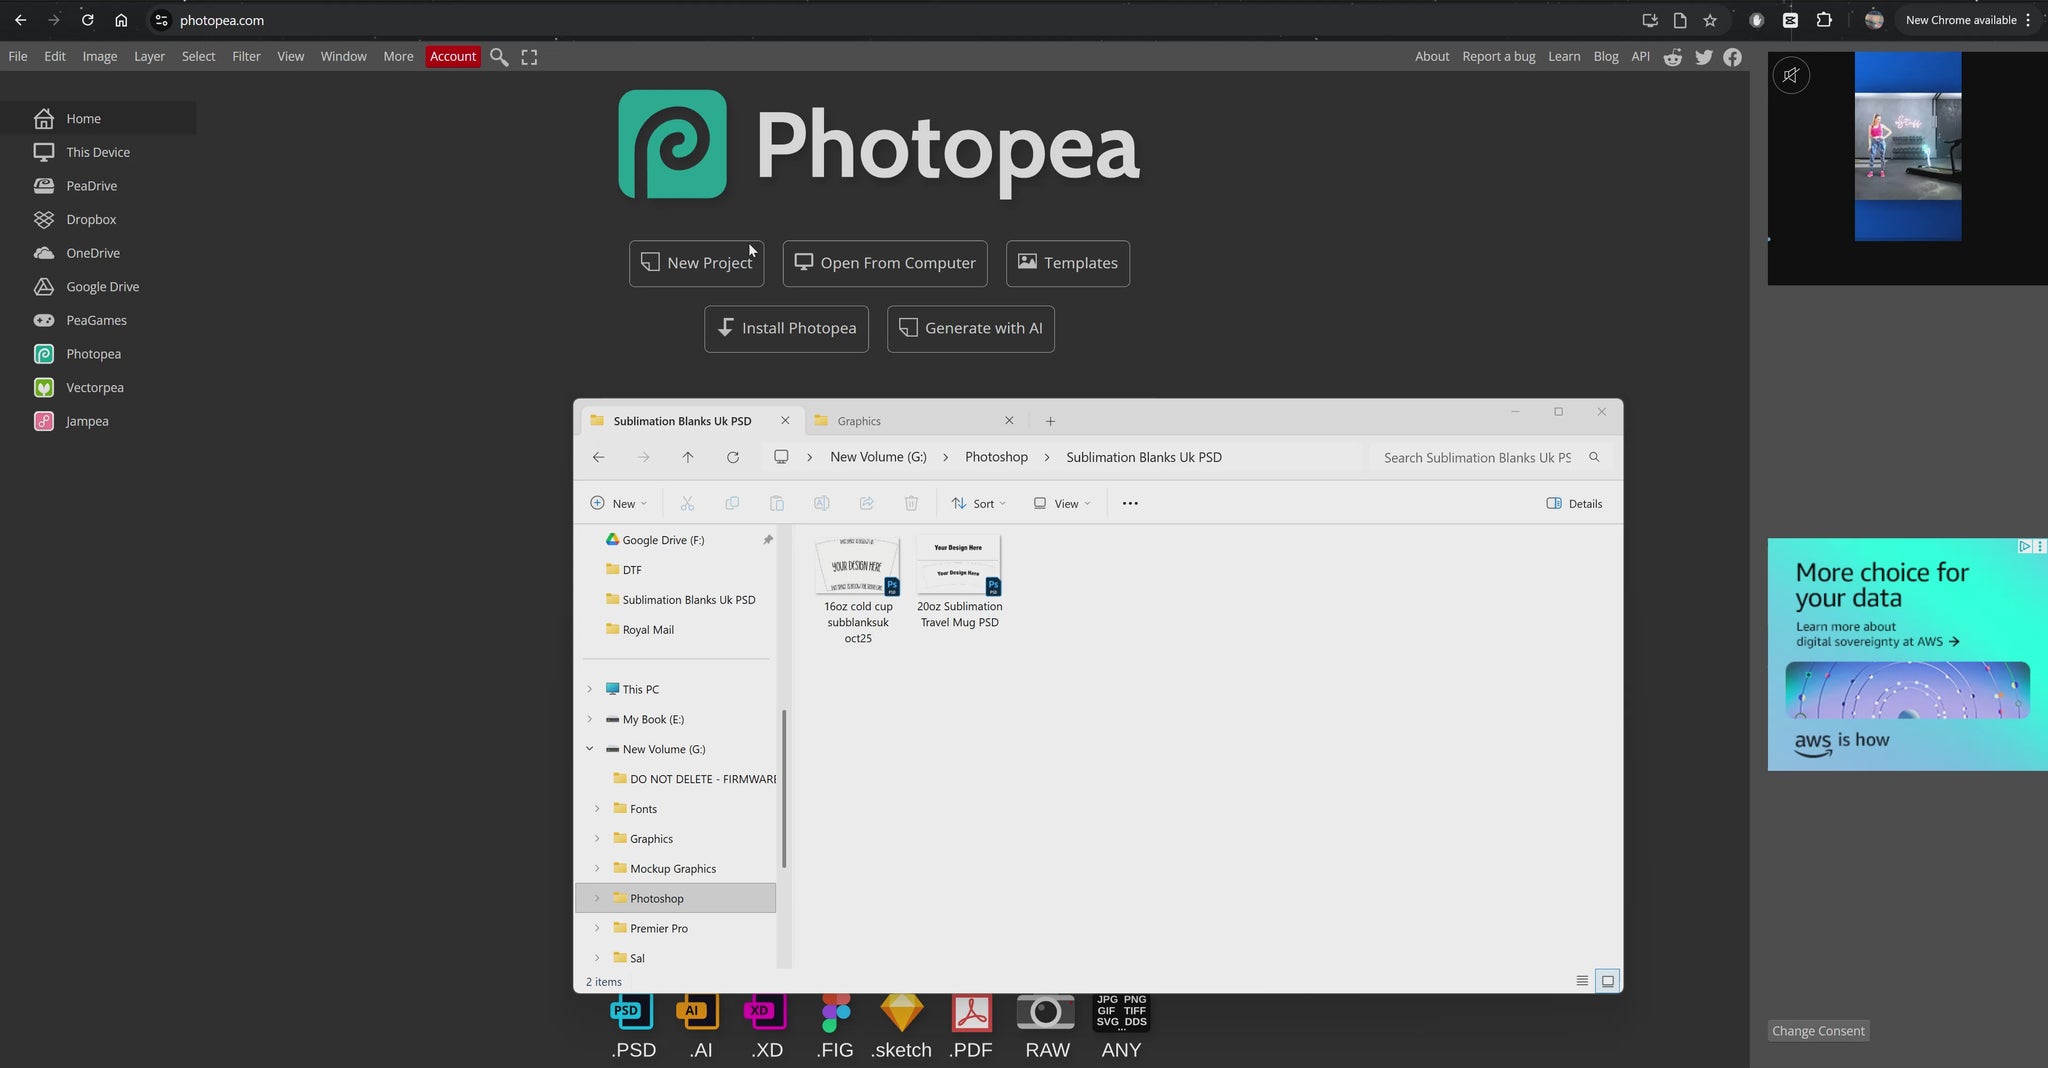Click the Google Drive sidebar icon
The height and width of the screenshot is (1068, 2048).
click(44, 287)
